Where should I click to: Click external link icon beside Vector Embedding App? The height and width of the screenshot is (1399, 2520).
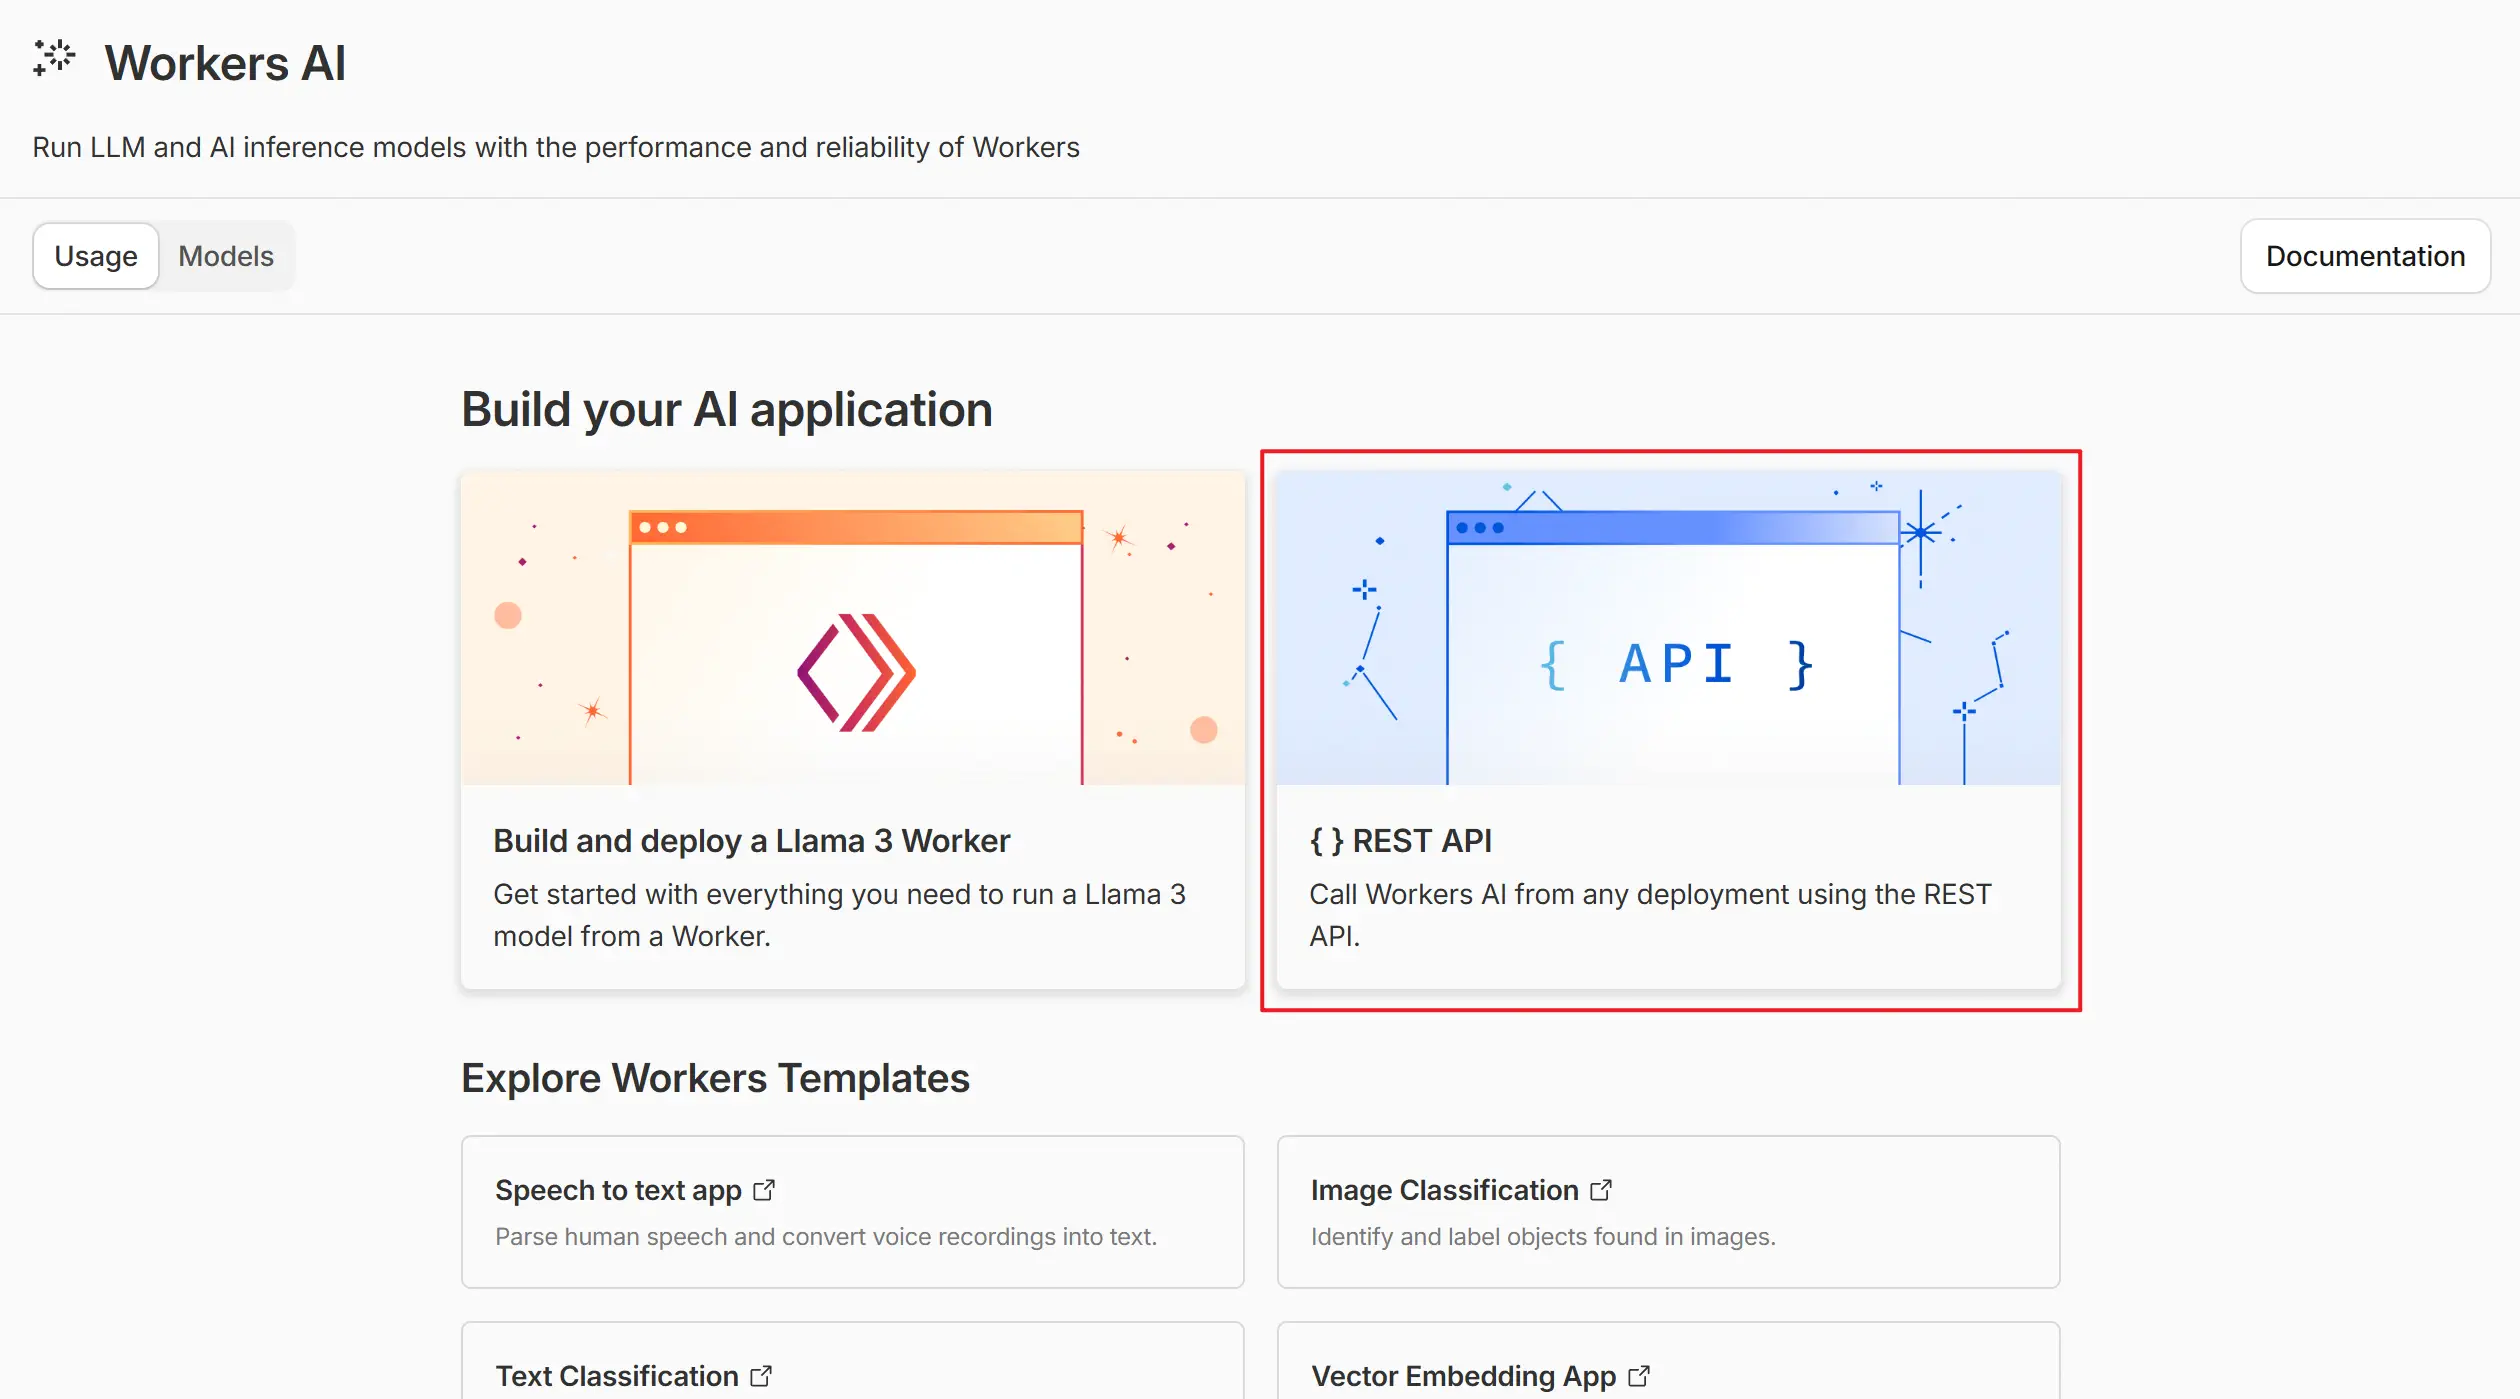tap(1639, 1376)
